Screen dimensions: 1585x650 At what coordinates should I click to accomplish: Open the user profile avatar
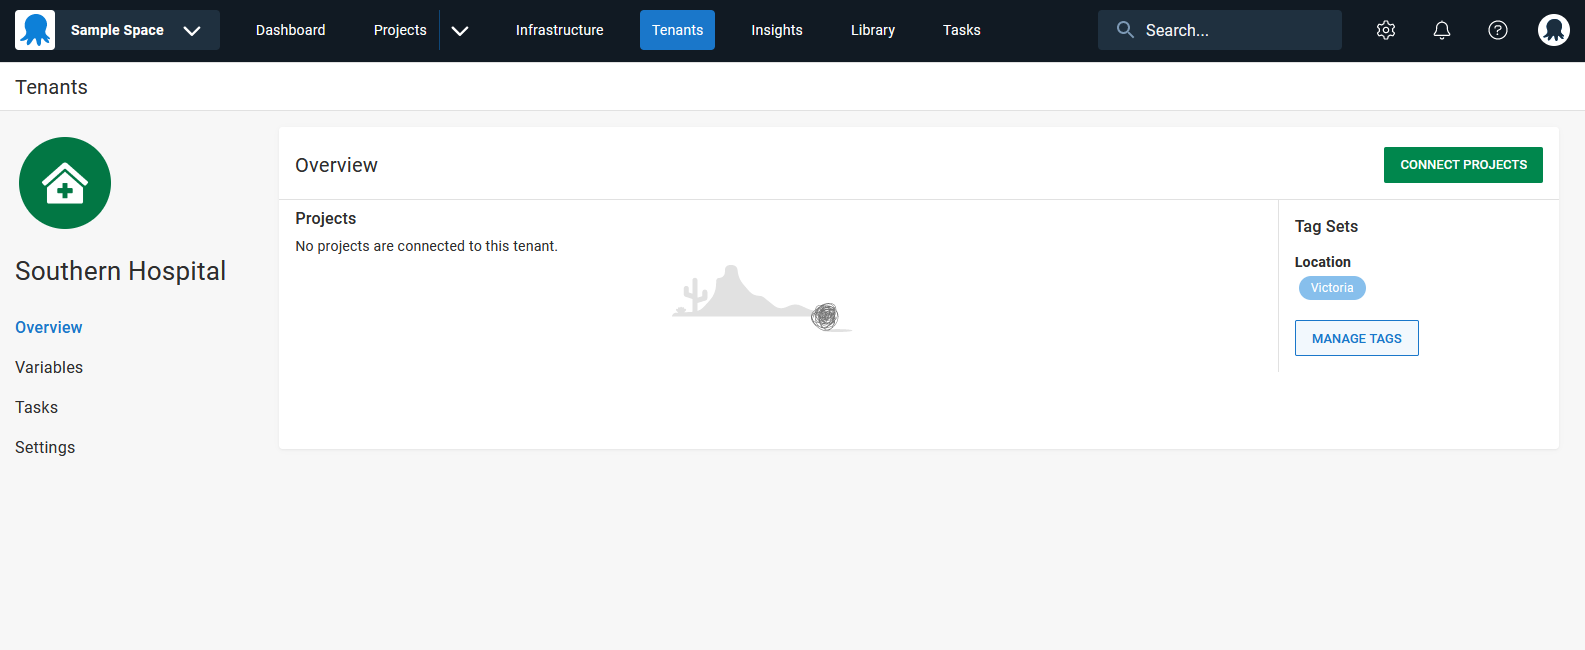1553,30
